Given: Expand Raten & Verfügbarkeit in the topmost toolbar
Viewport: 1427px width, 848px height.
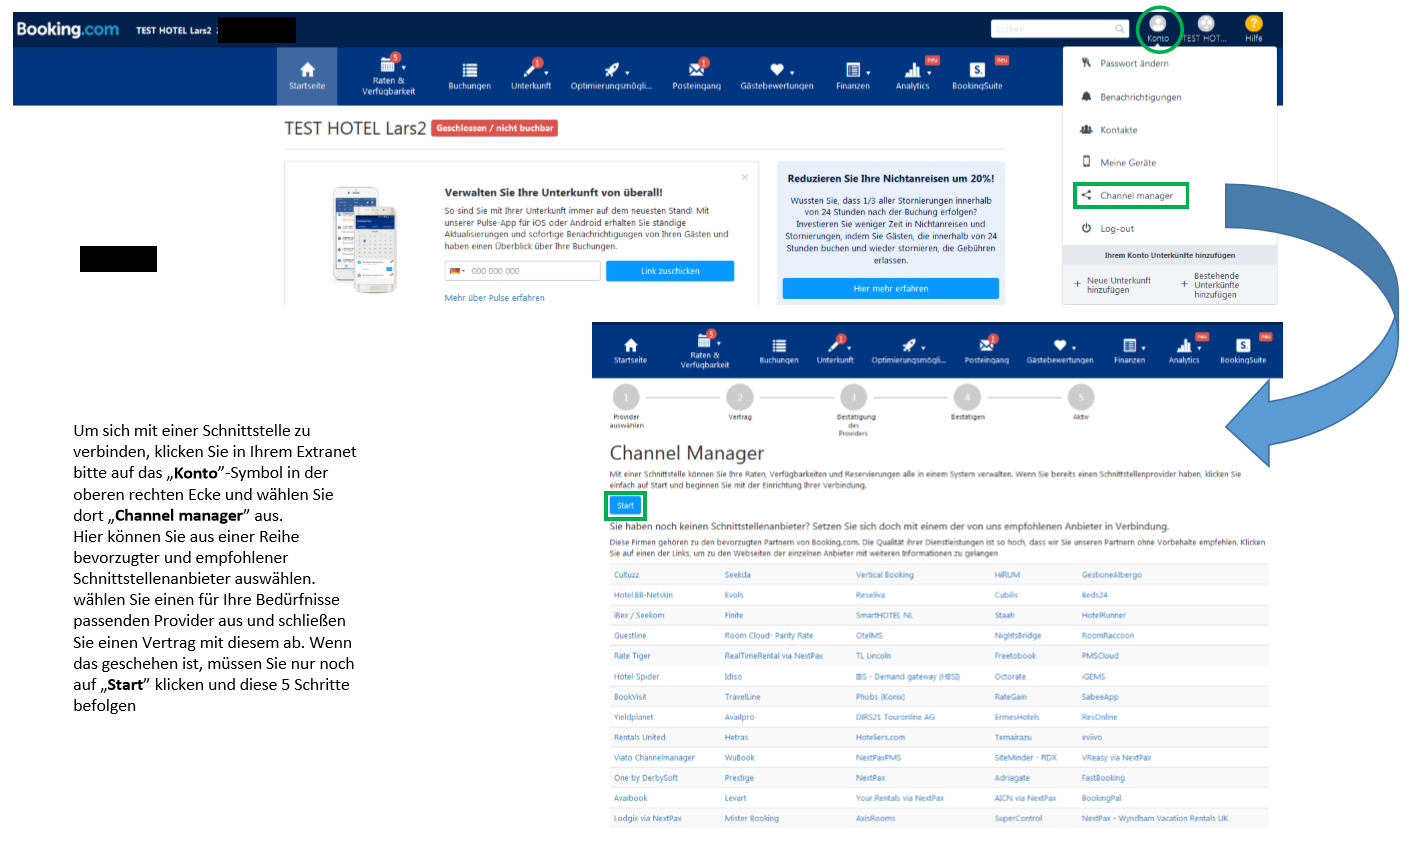Looking at the screenshot, I should pyautogui.click(x=388, y=75).
